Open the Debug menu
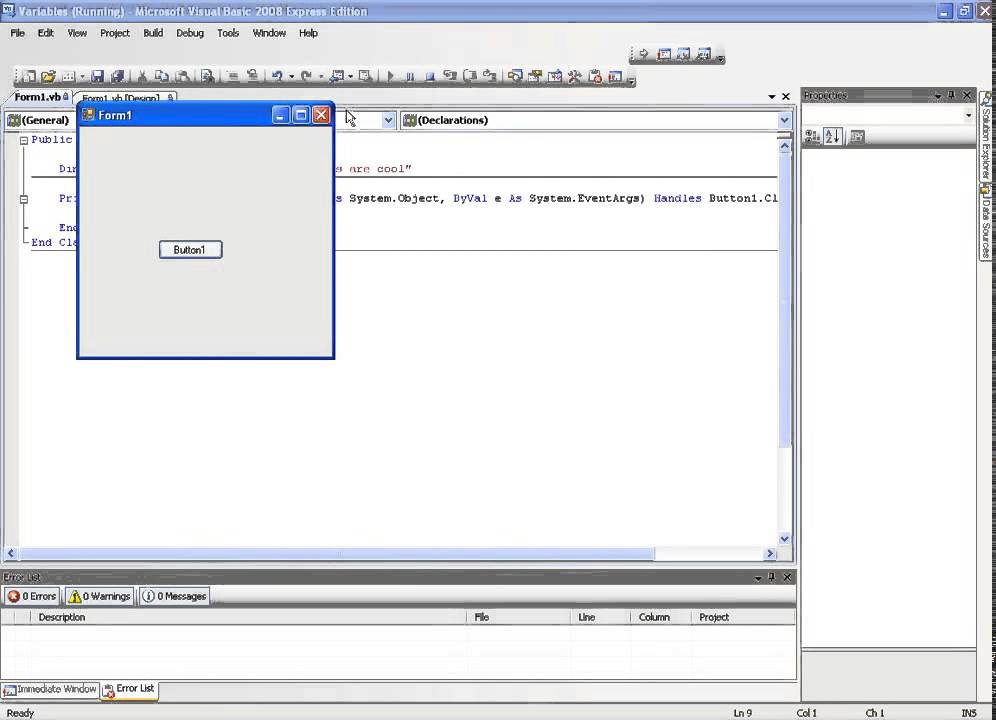 pos(190,33)
